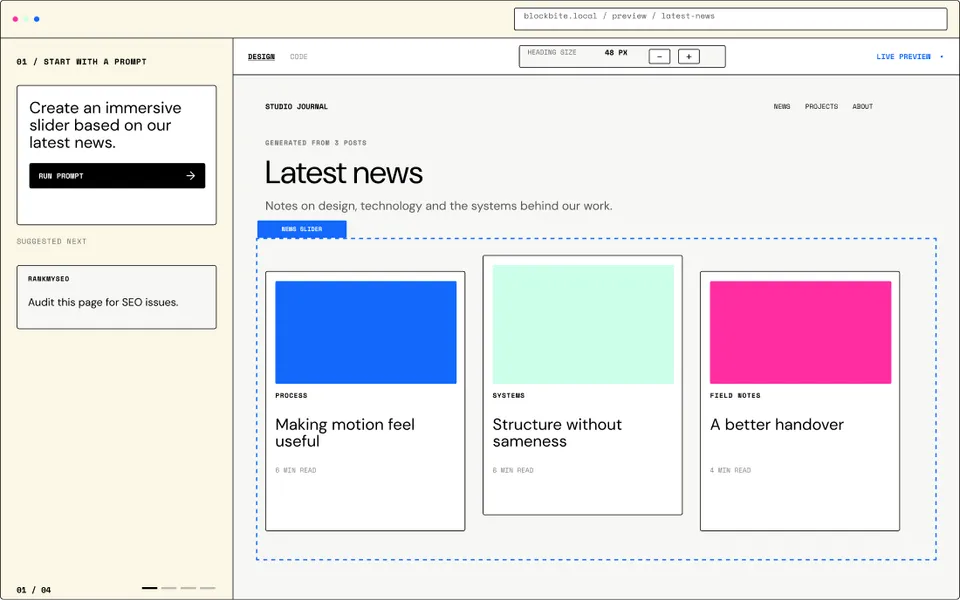Click the blue window control dot

[x=37, y=19]
